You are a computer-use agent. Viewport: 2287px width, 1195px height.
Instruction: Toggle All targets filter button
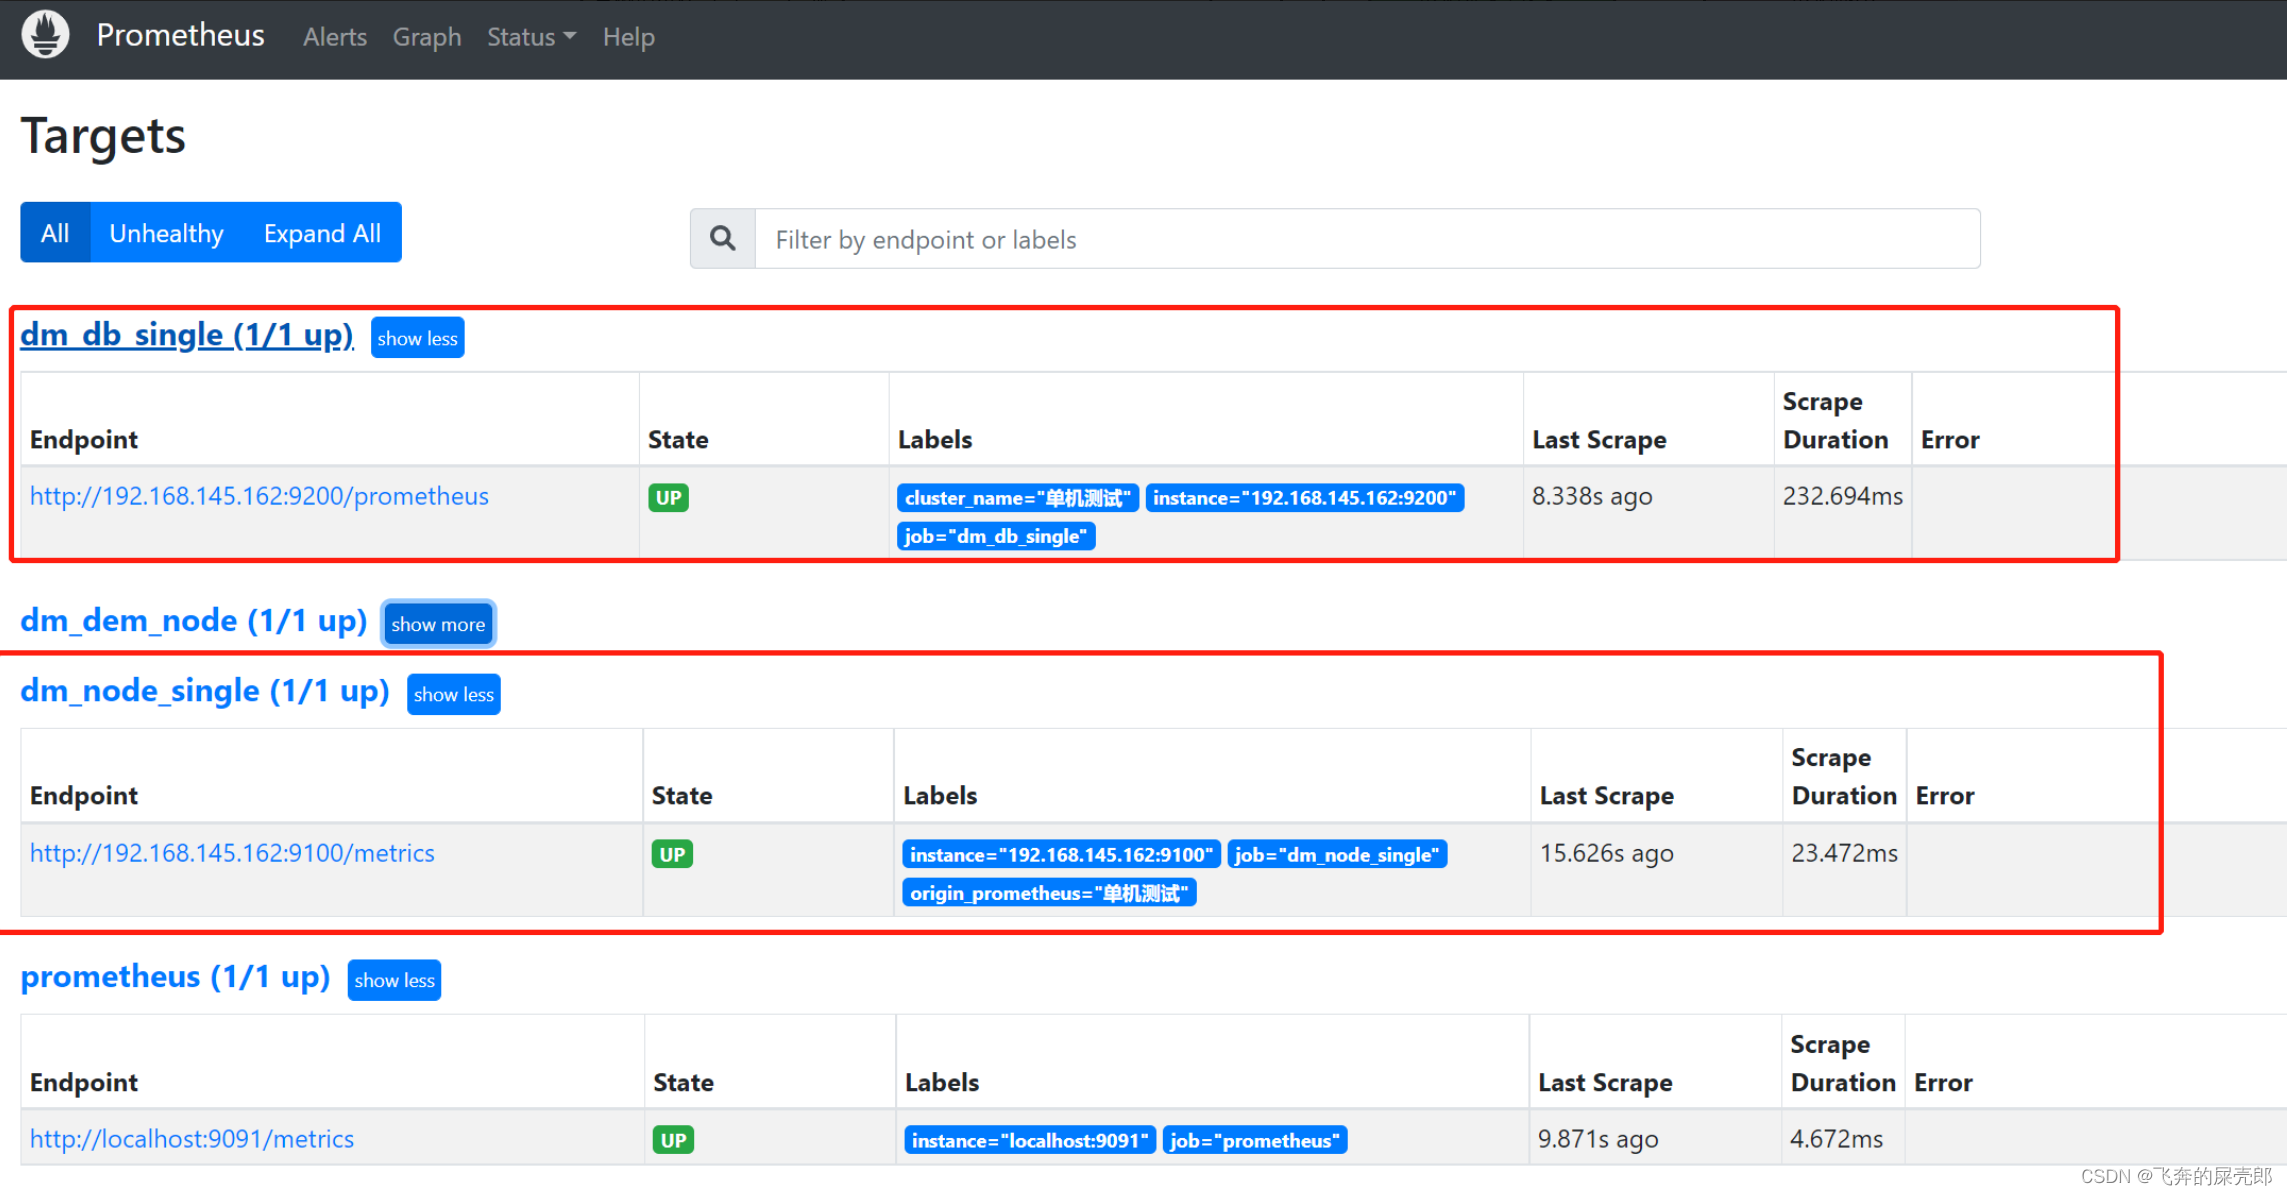pos(53,233)
